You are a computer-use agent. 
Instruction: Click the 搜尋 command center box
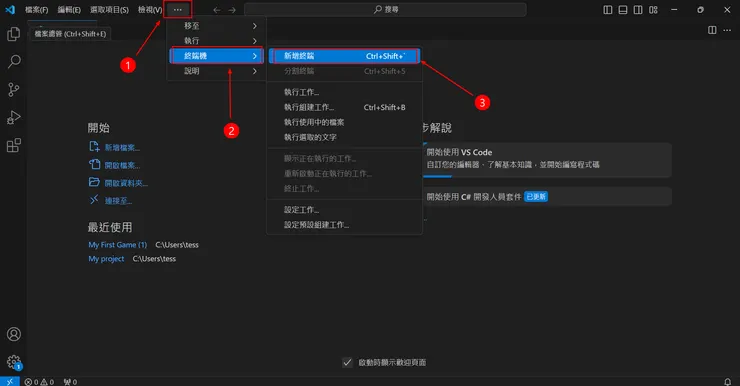coord(385,9)
